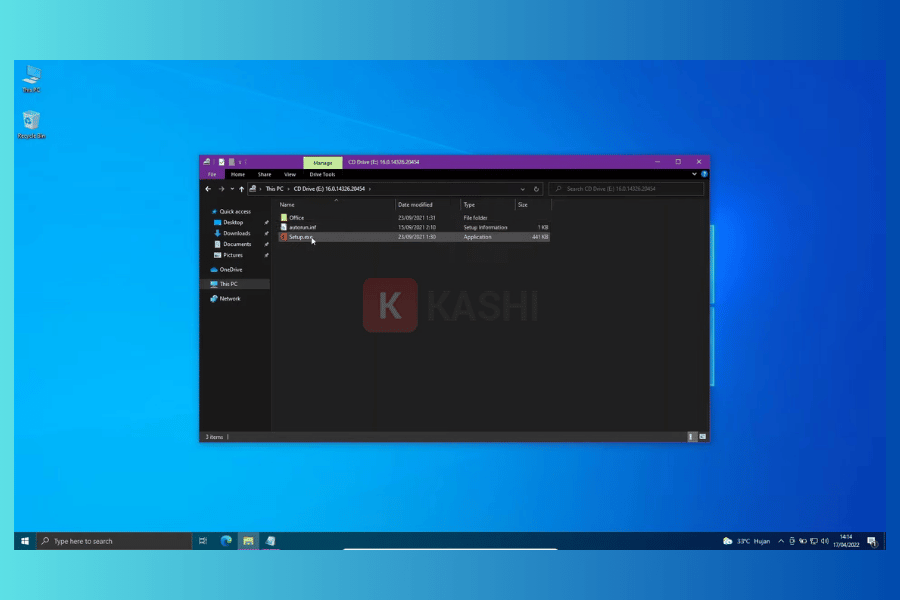This screenshot has width=900, height=600.
Task: Click the Back navigation arrow
Action: pyautogui.click(x=208, y=188)
